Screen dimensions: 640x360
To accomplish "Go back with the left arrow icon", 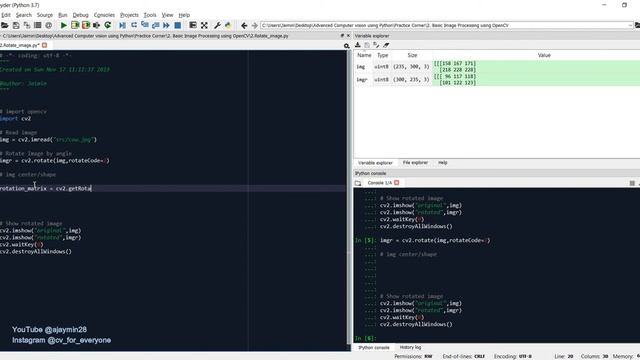I will tap(244, 25).
